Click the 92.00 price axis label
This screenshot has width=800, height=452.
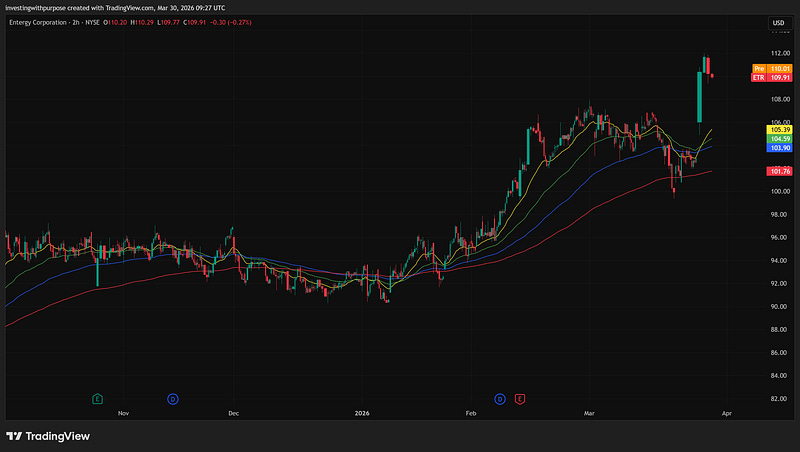tap(780, 284)
